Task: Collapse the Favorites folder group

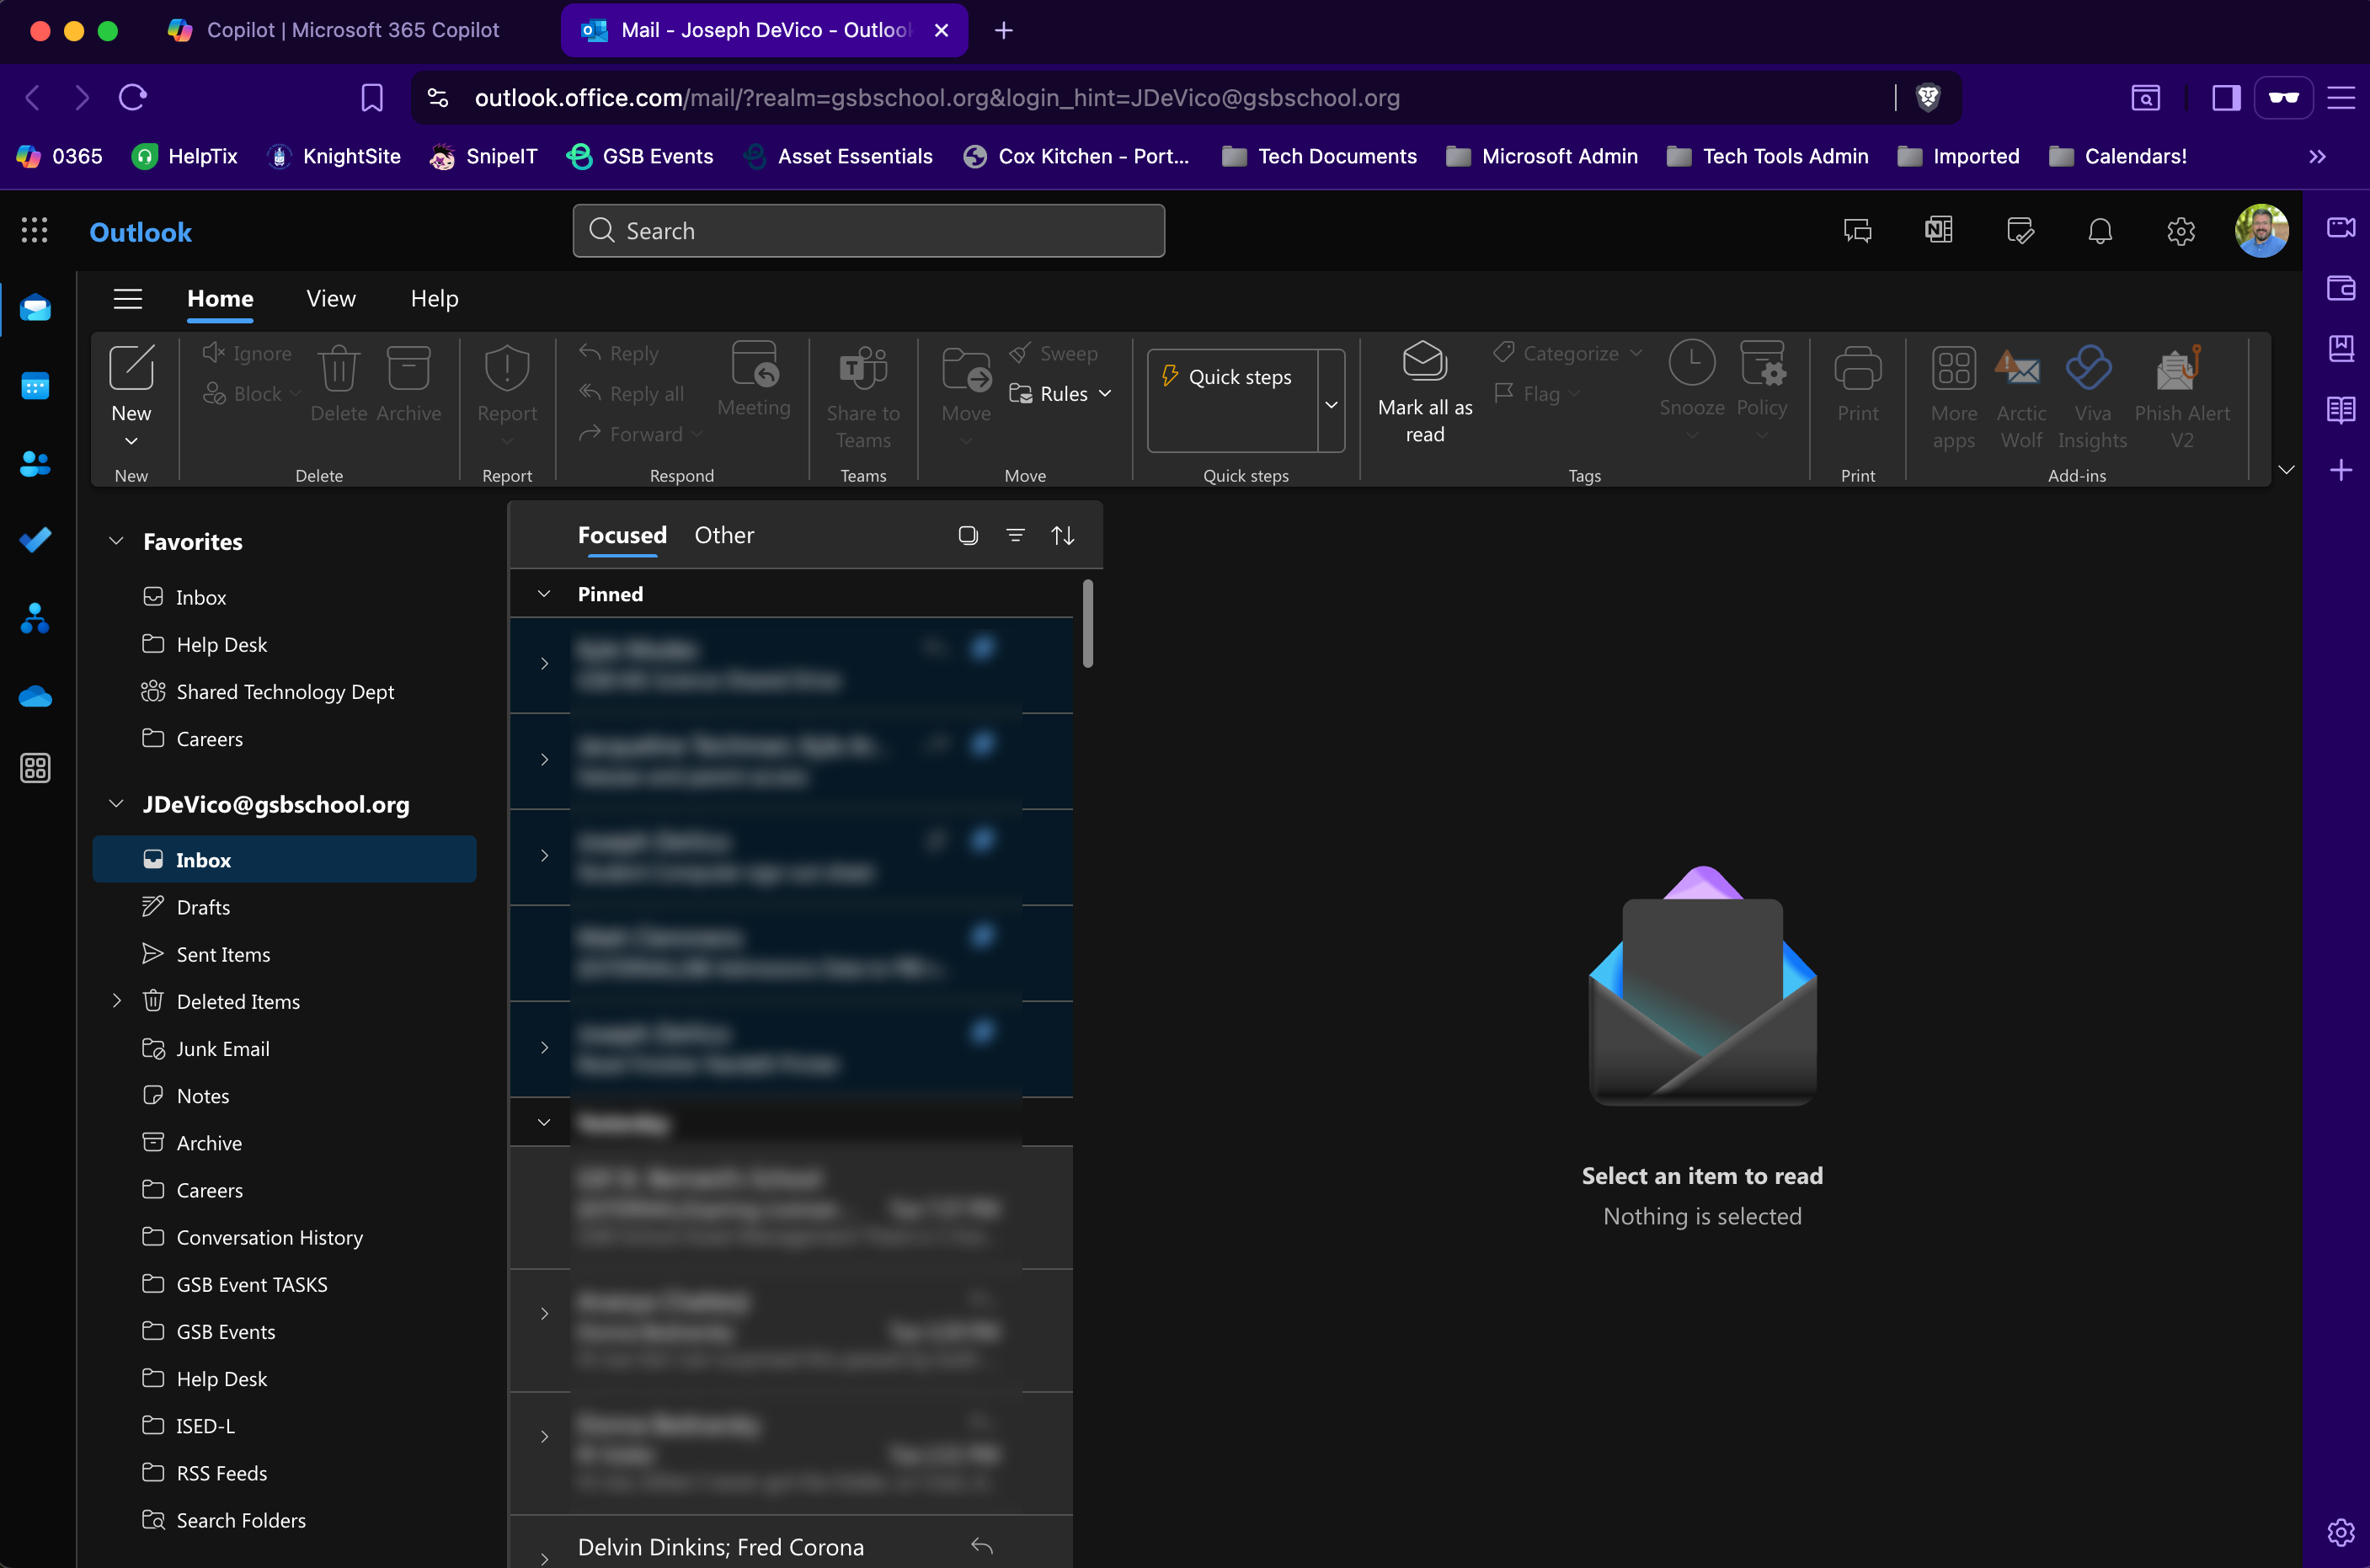Action: [117, 541]
